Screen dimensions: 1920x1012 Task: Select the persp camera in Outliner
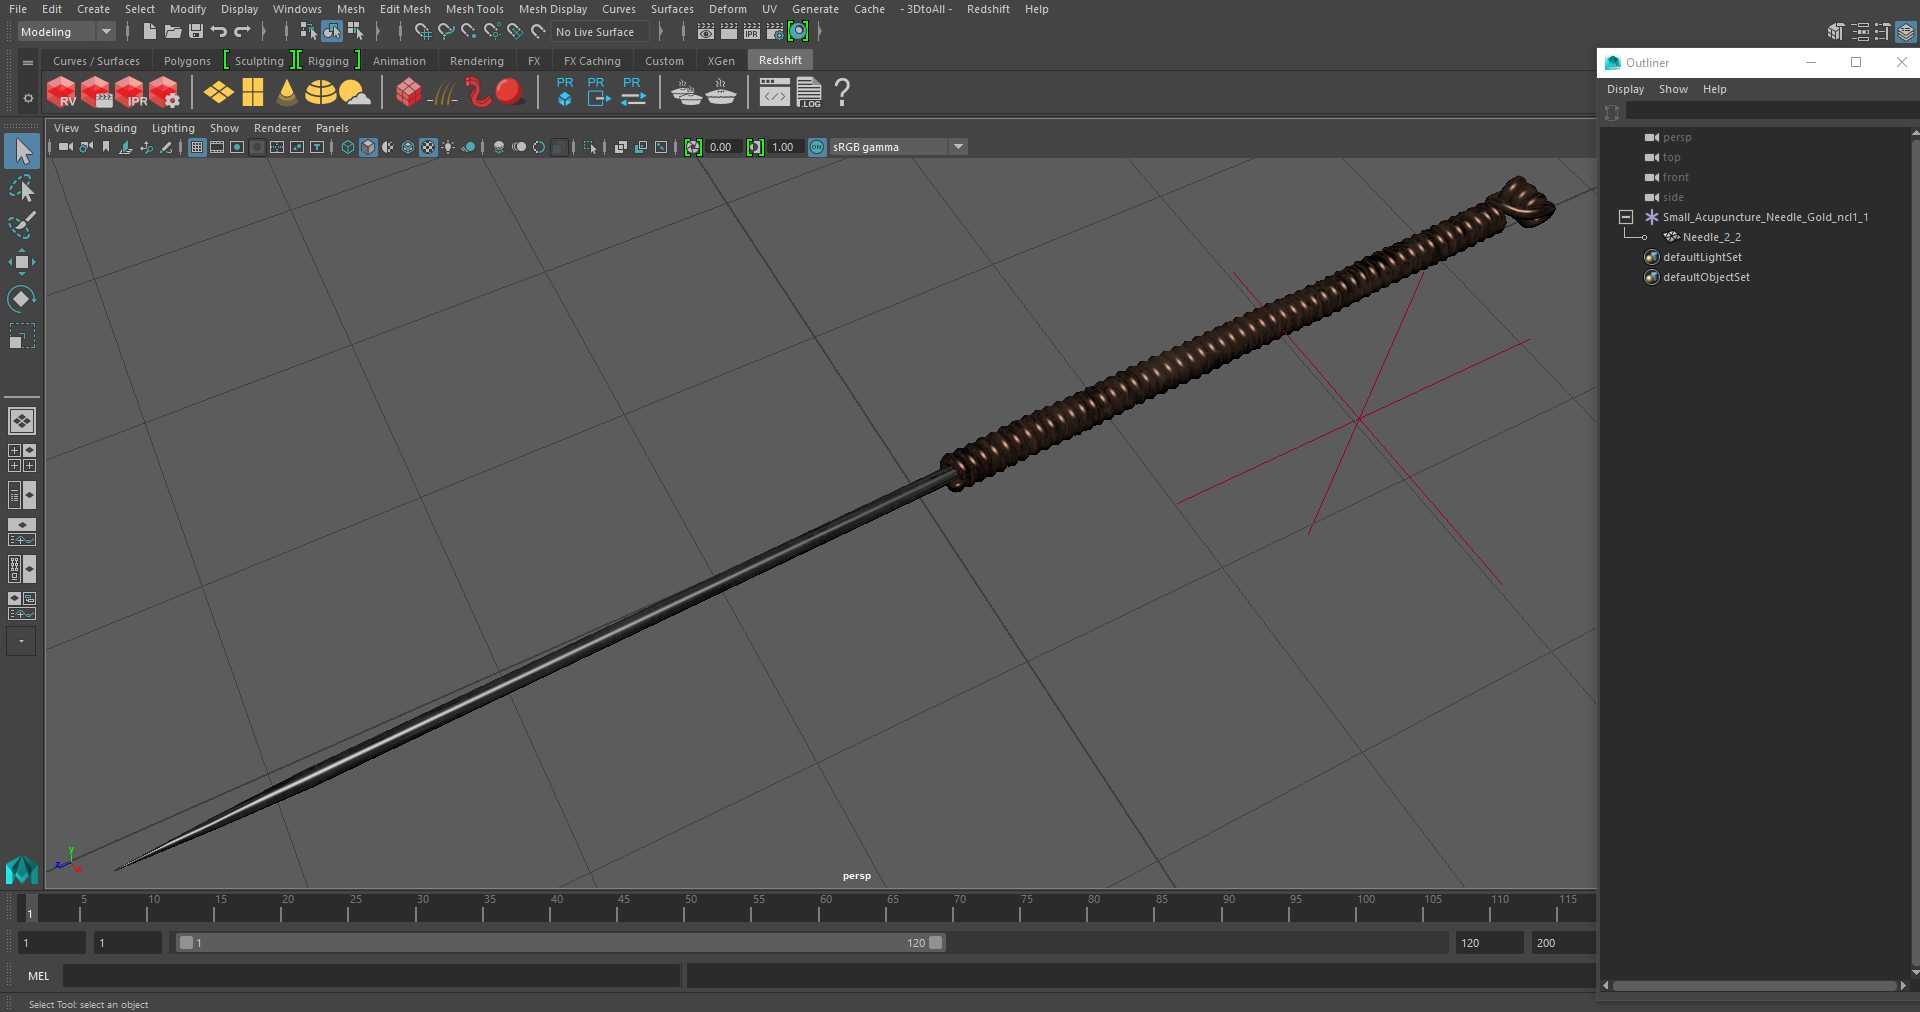1677,137
